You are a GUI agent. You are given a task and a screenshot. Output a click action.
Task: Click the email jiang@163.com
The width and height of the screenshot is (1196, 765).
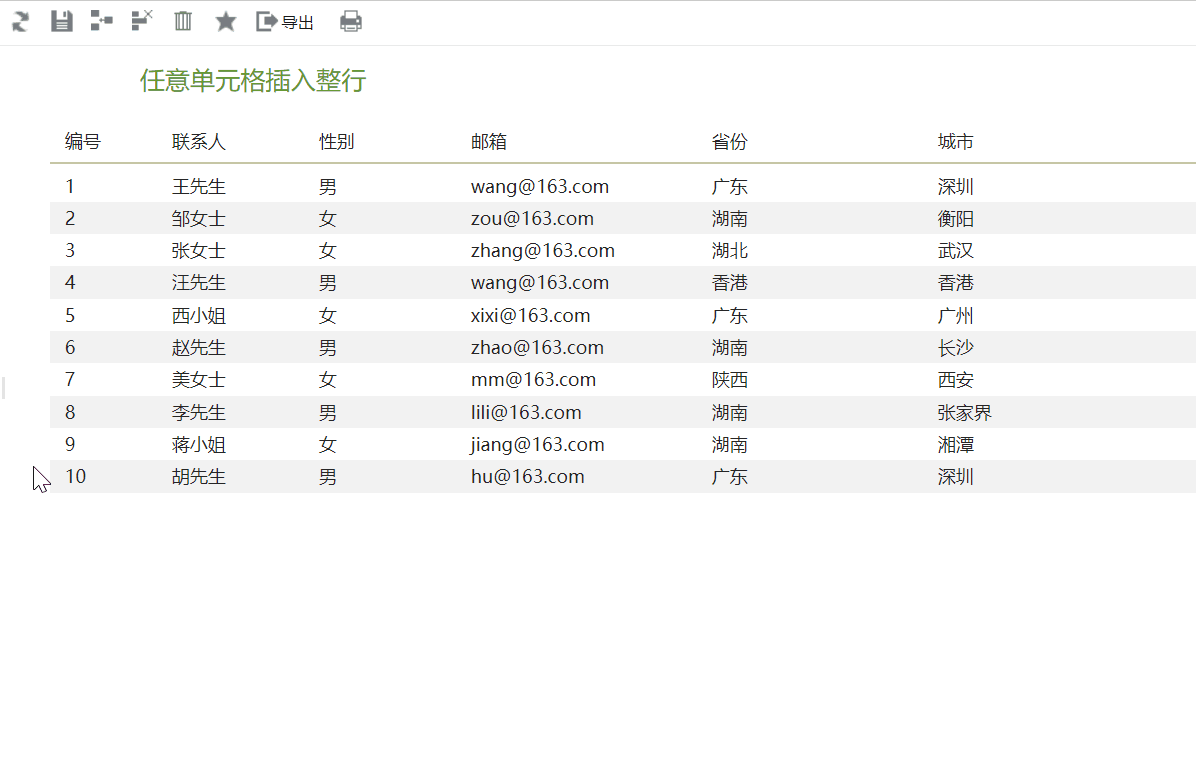pos(538,445)
